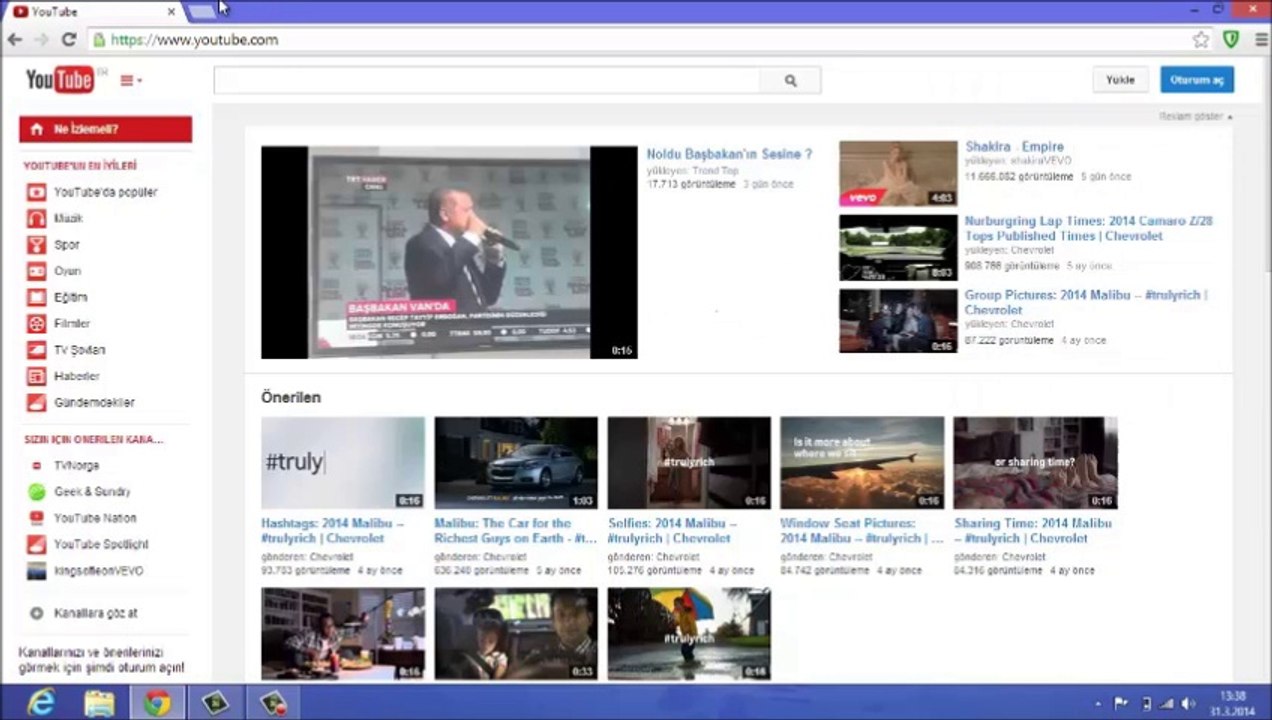Go back in the browser
The width and height of the screenshot is (1272, 720).
[x=15, y=40]
